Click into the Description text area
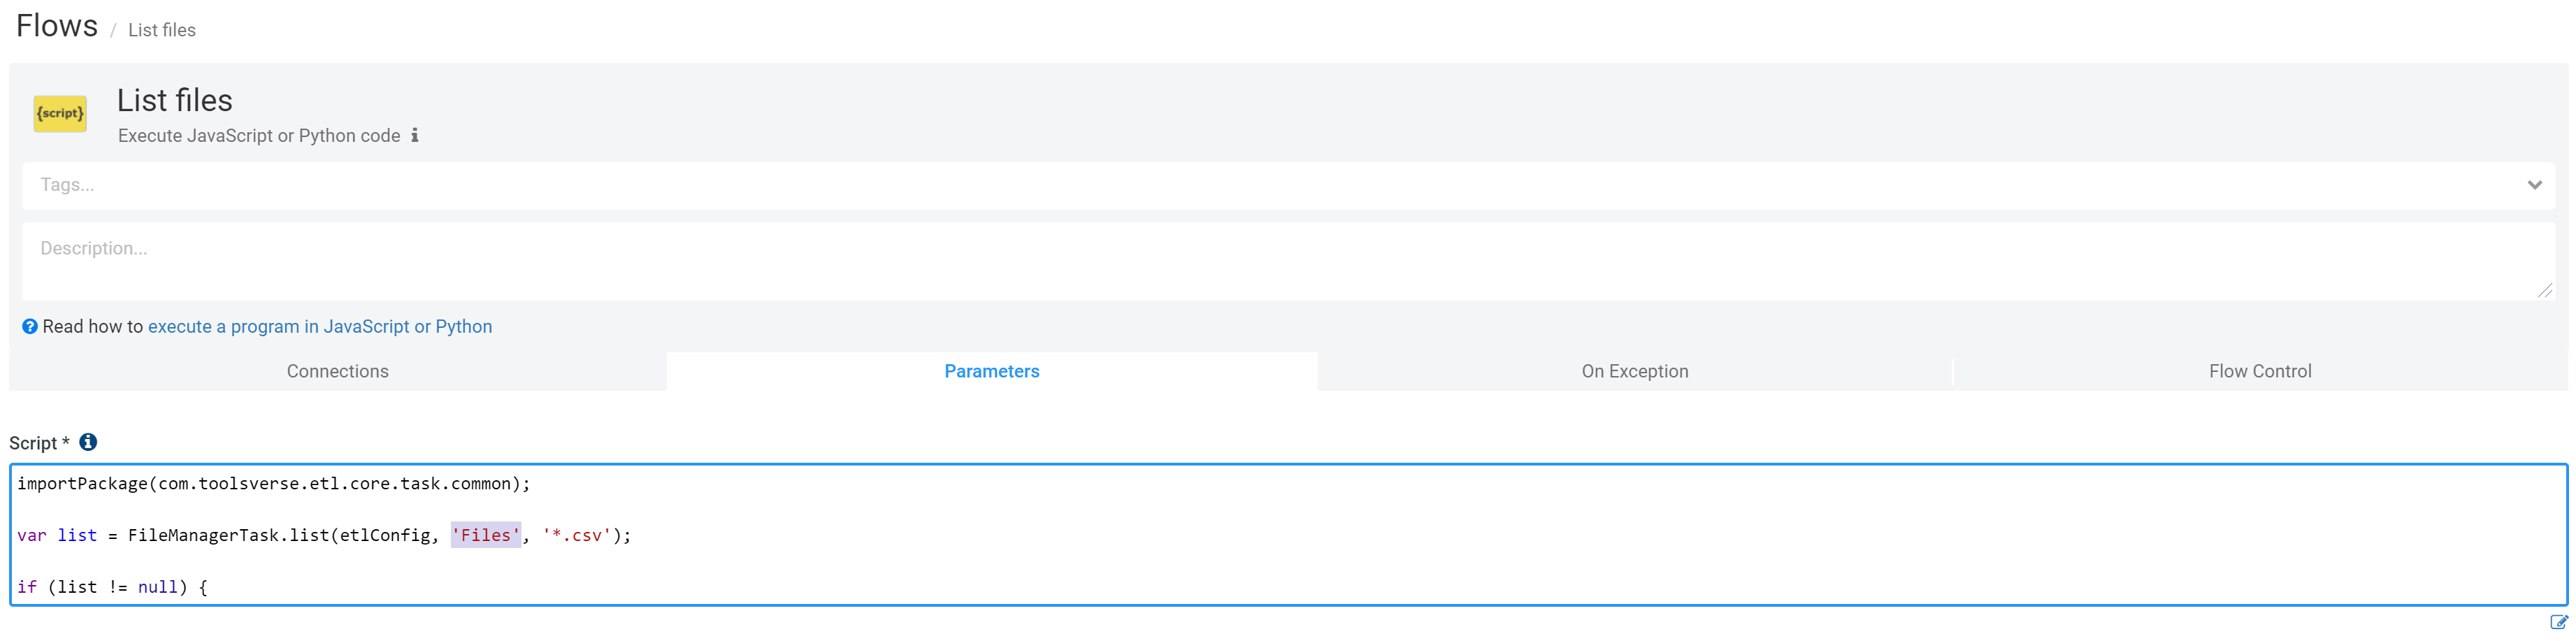 pos(1288,261)
